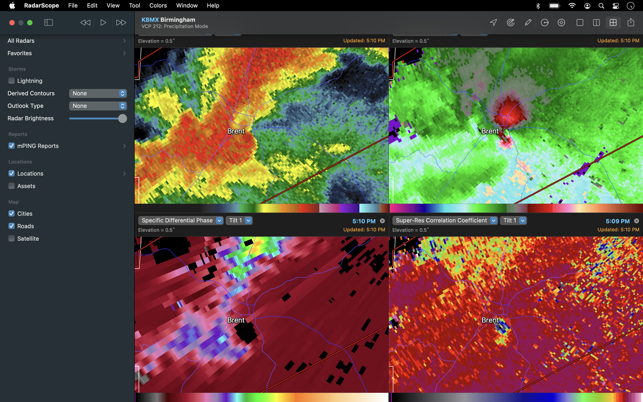Open settings gear next to 5:10 PM

tap(382, 221)
